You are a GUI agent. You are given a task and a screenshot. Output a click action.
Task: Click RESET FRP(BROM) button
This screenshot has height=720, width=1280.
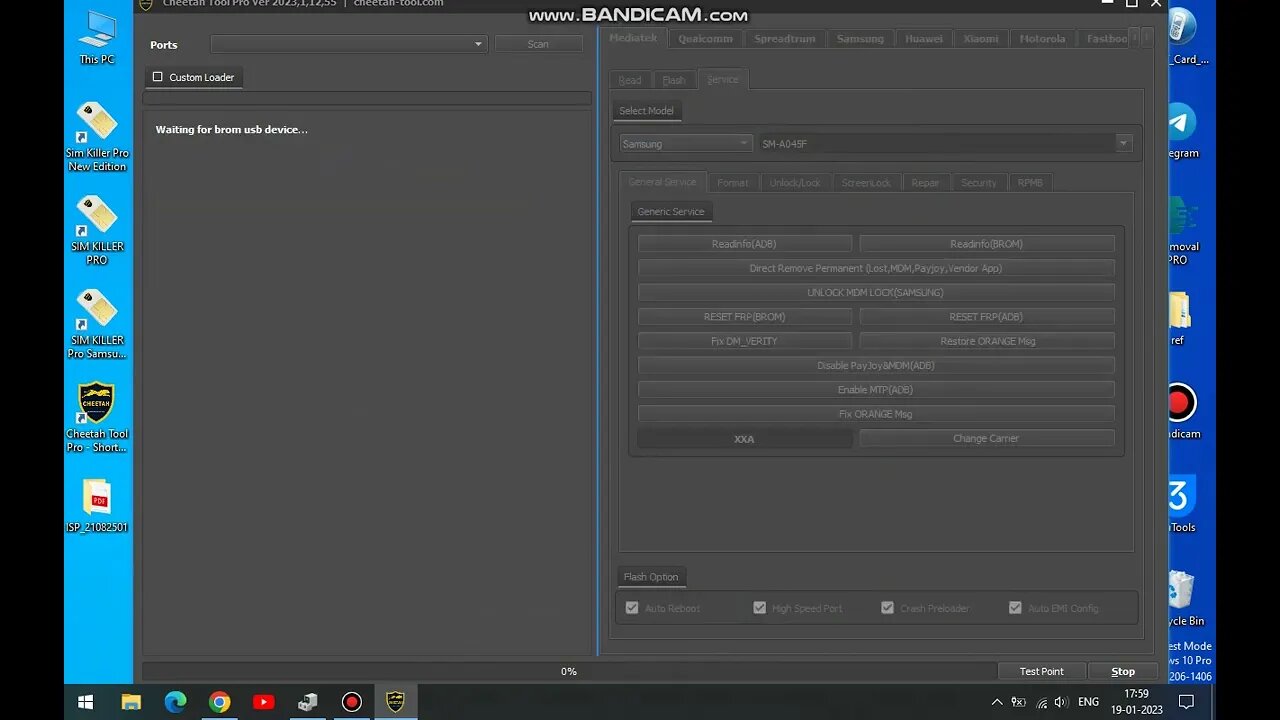(x=744, y=316)
